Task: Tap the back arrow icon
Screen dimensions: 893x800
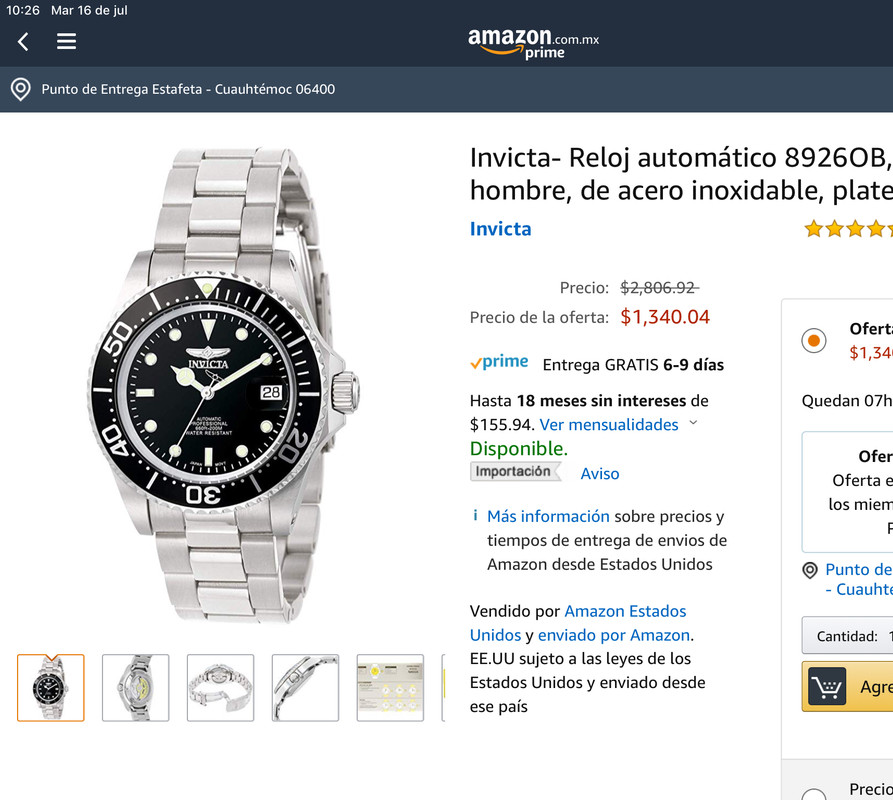Action: point(23,42)
